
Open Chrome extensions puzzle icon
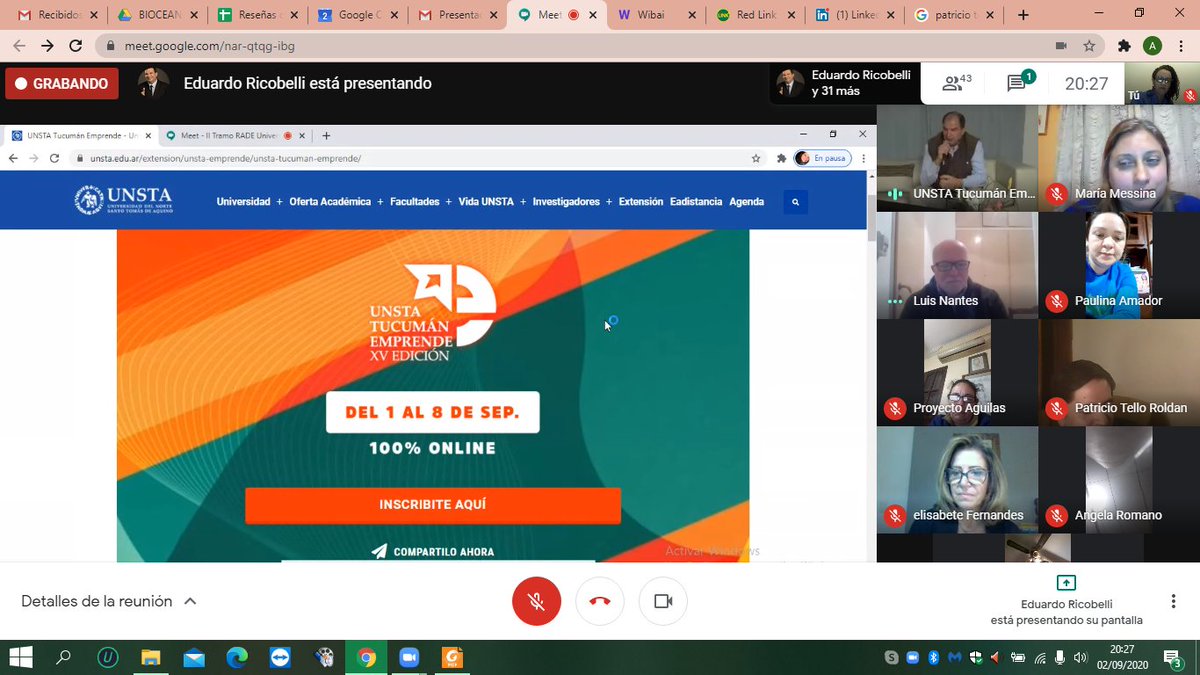point(1124,46)
